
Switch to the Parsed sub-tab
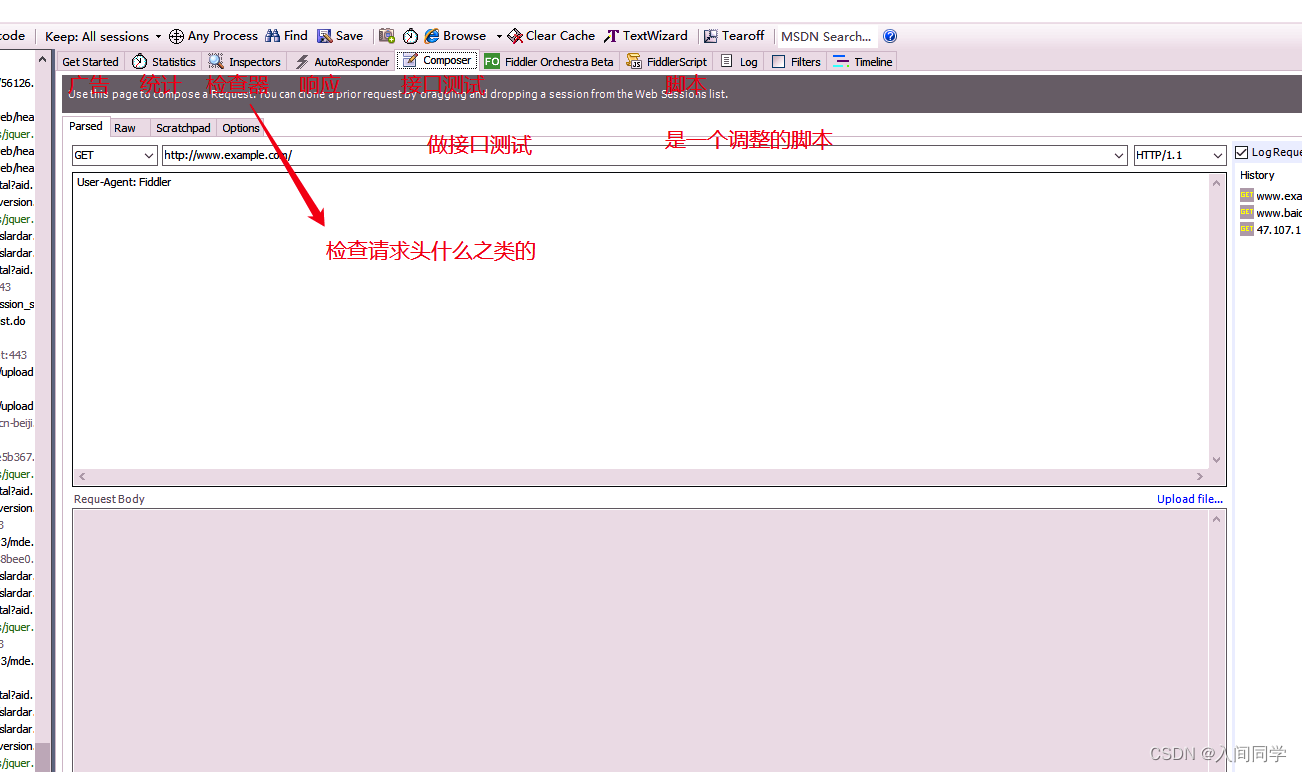click(86, 127)
